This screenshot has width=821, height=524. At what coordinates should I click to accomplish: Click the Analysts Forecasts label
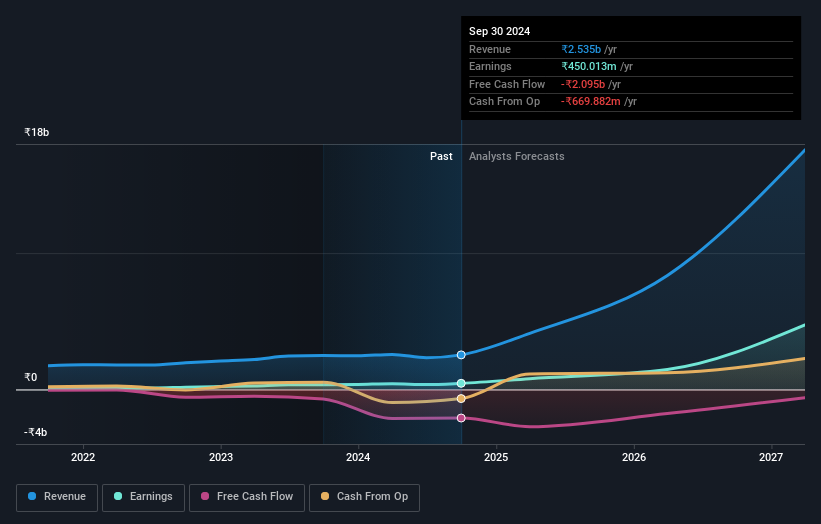click(x=517, y=156)
